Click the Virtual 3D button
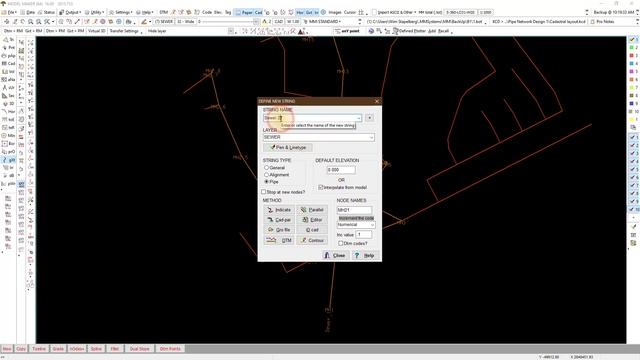Image resolution: width=640 pixels, height=360 pixels. point(97,31)
